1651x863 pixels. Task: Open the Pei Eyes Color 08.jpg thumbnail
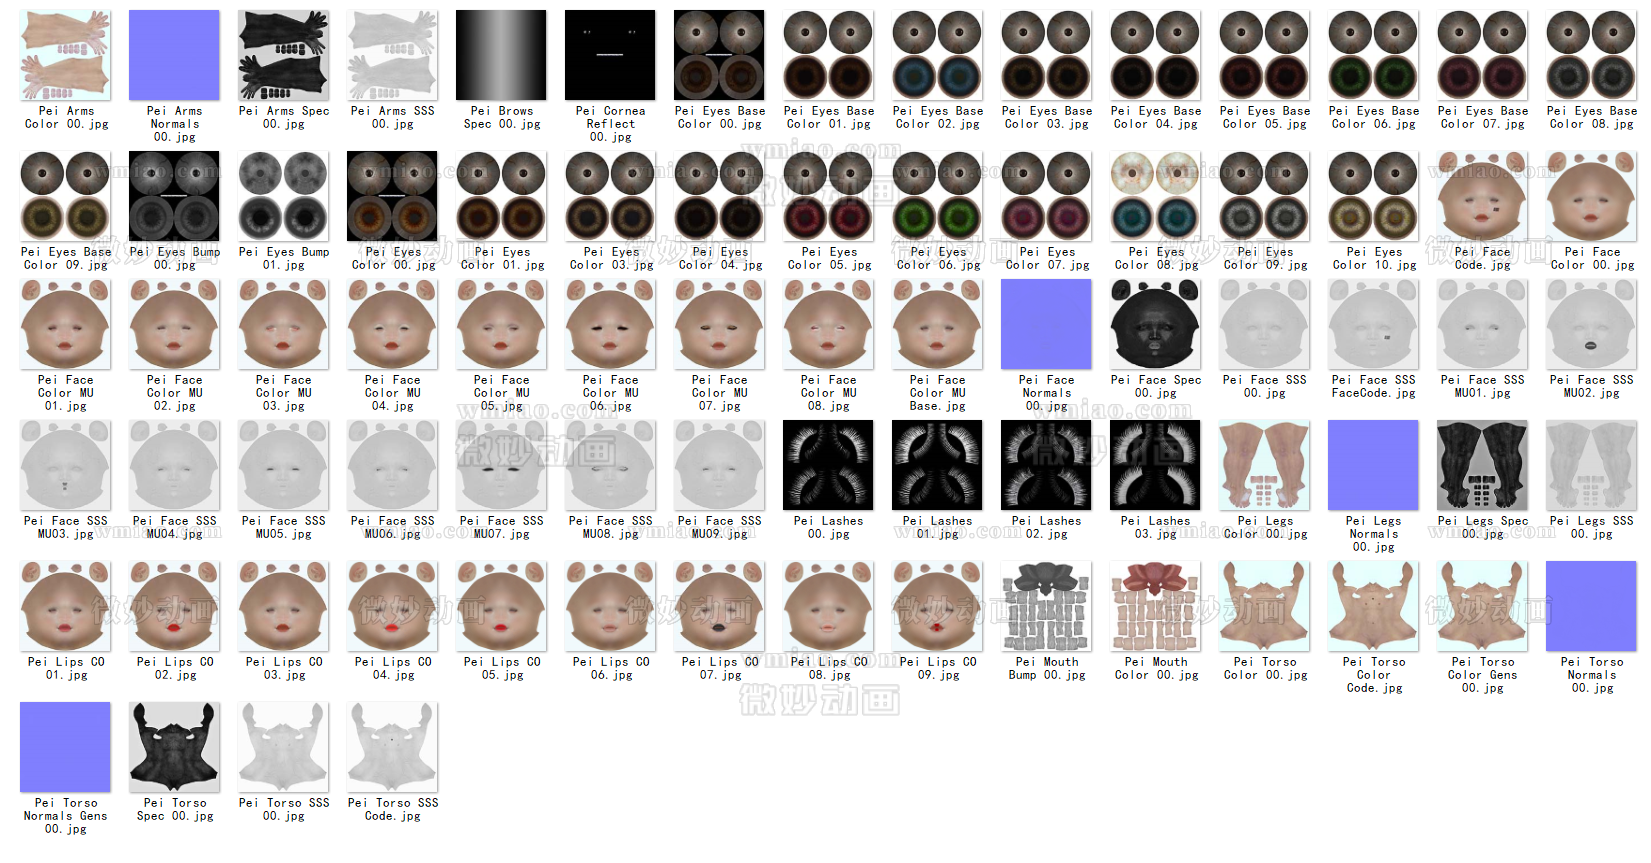pyautogui.click(x=1155, y=197)
